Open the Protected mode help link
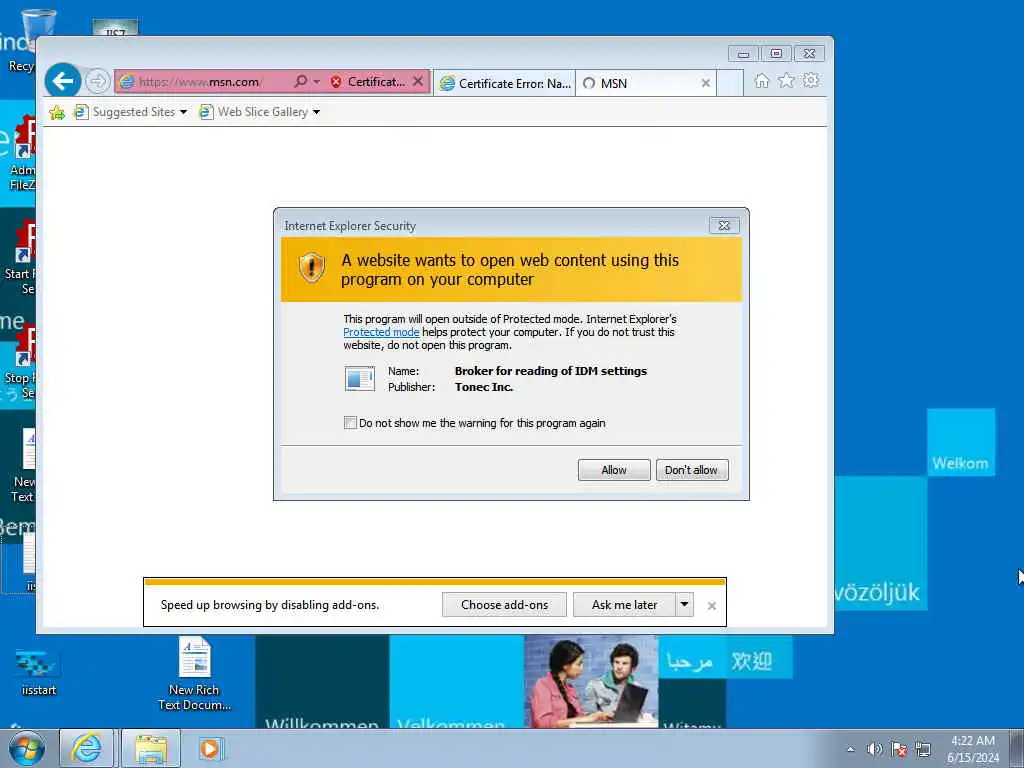The width and height of the screenshot is (1024, 768). [381, 332]
